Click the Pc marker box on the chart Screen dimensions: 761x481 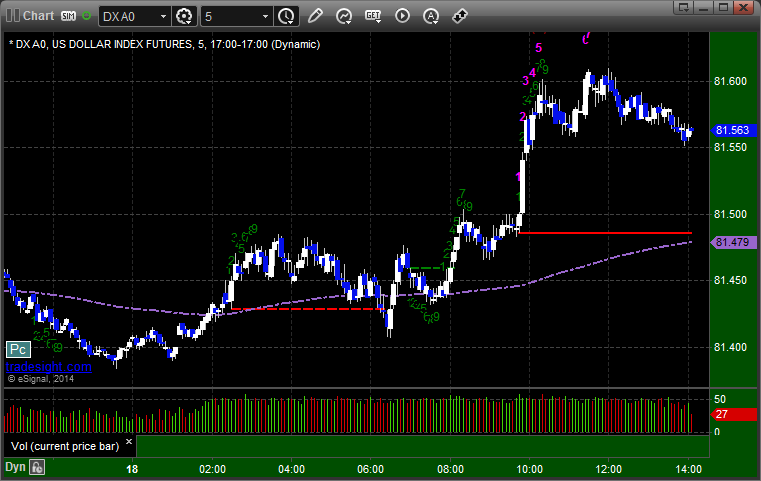point(18,349)
